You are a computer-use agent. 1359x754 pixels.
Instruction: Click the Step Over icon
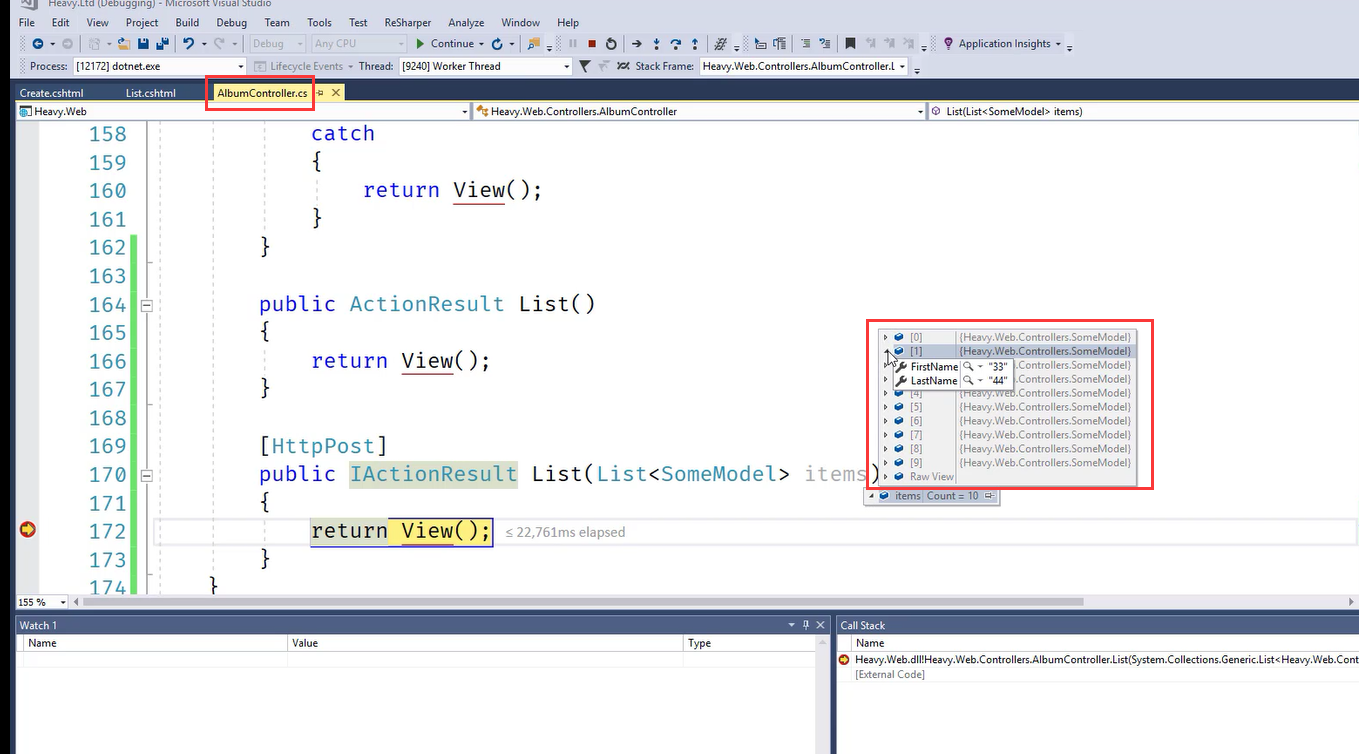point(675,44)
